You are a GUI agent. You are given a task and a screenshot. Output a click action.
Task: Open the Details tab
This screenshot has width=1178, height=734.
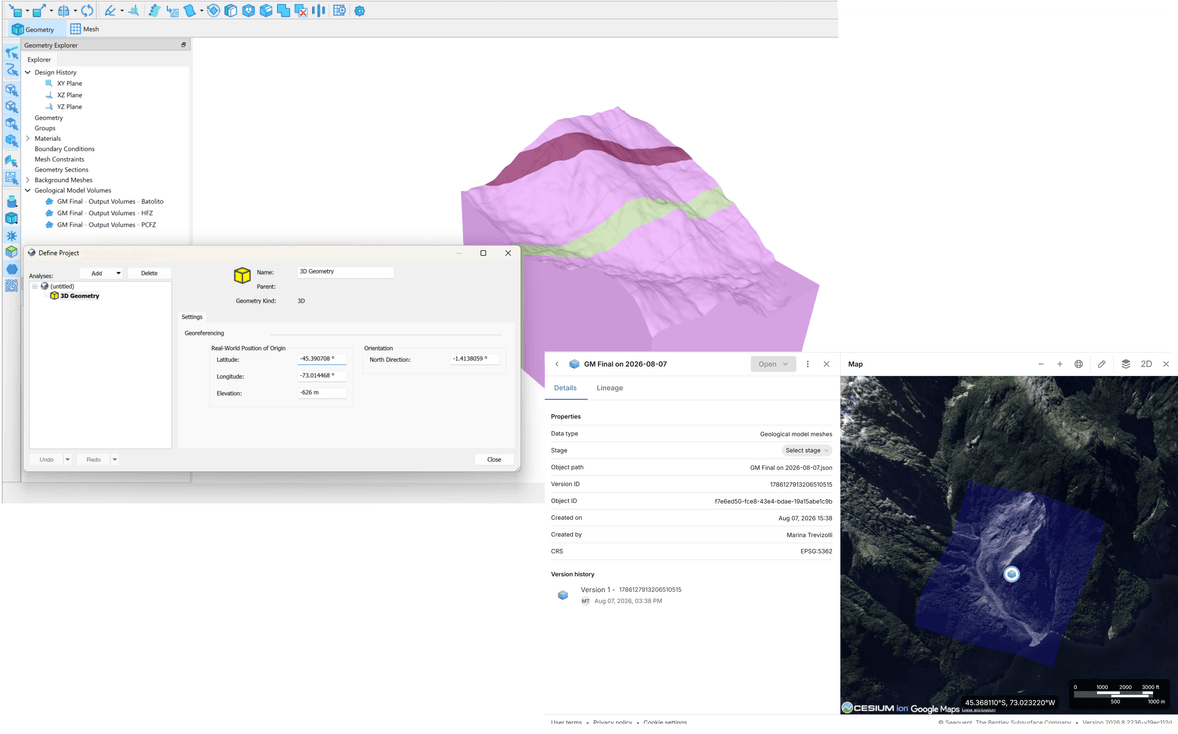click(565, 388)
